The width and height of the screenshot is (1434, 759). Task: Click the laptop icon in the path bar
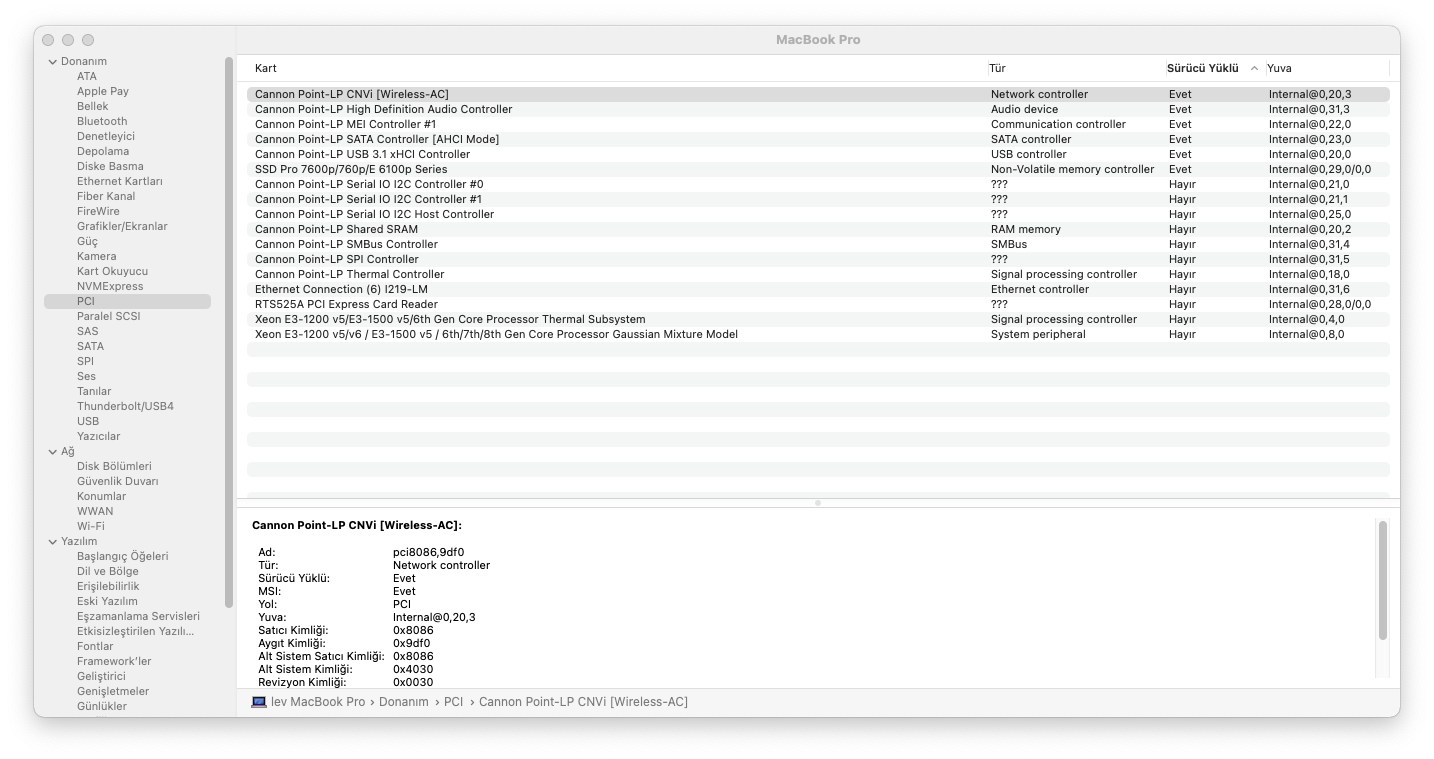[259, 702]
